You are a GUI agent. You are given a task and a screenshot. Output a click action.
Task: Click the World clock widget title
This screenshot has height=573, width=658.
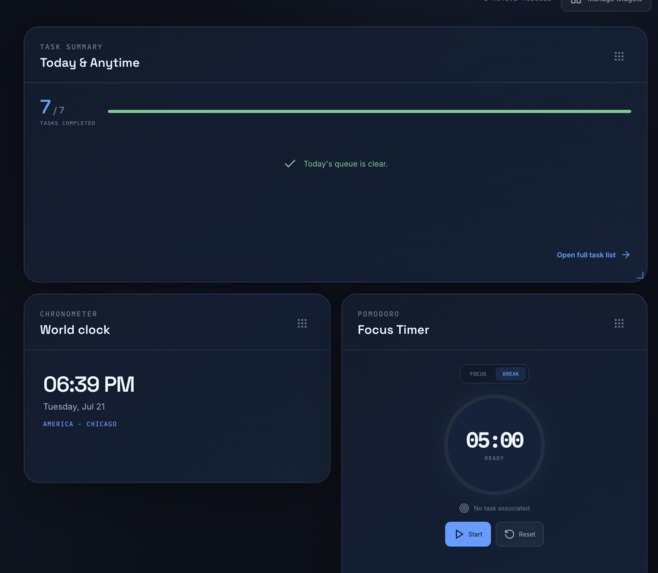click(75, 330)
